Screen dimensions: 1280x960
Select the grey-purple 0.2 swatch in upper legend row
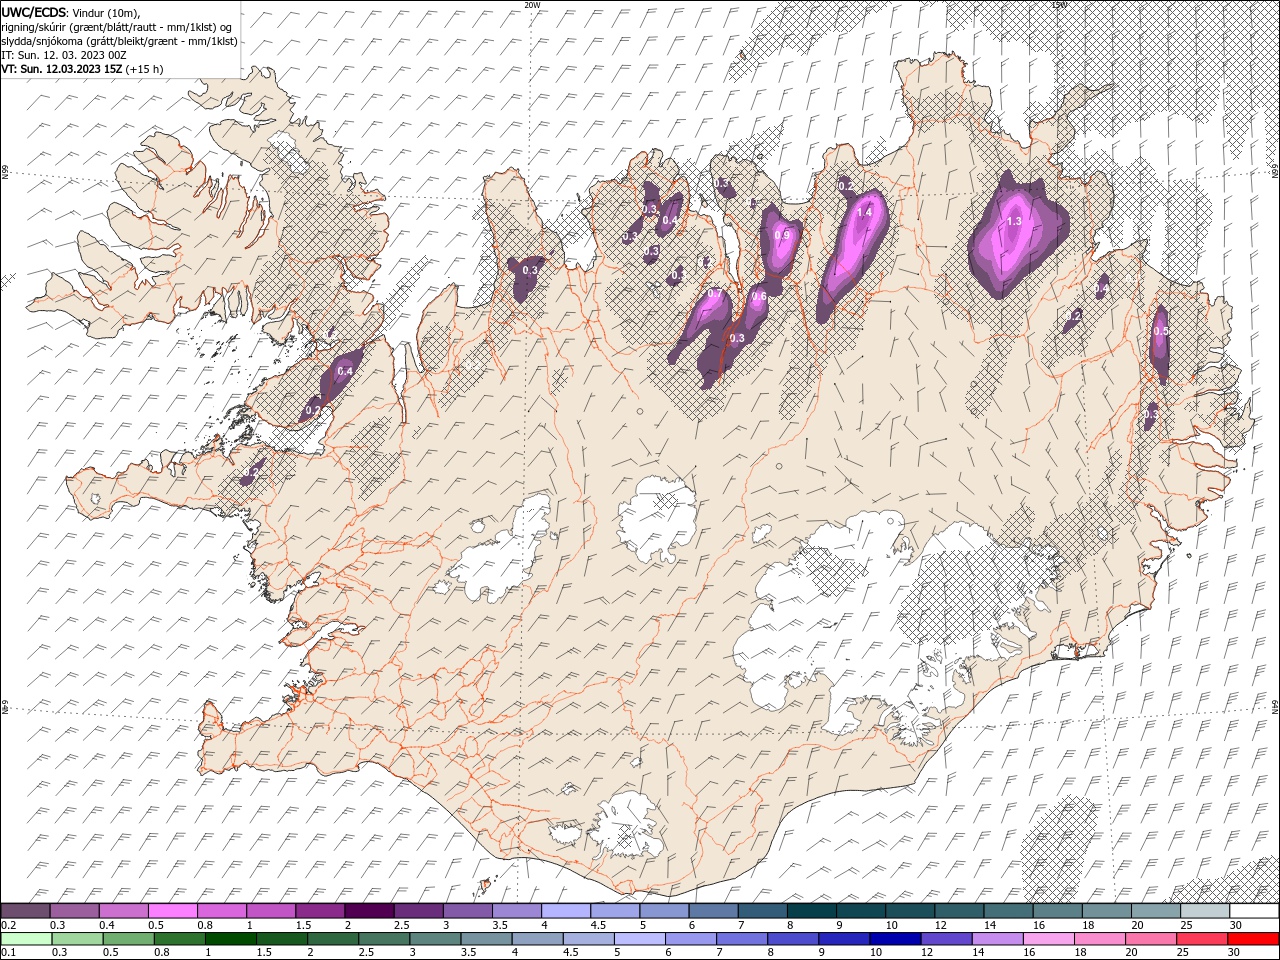tap(26, 911)
